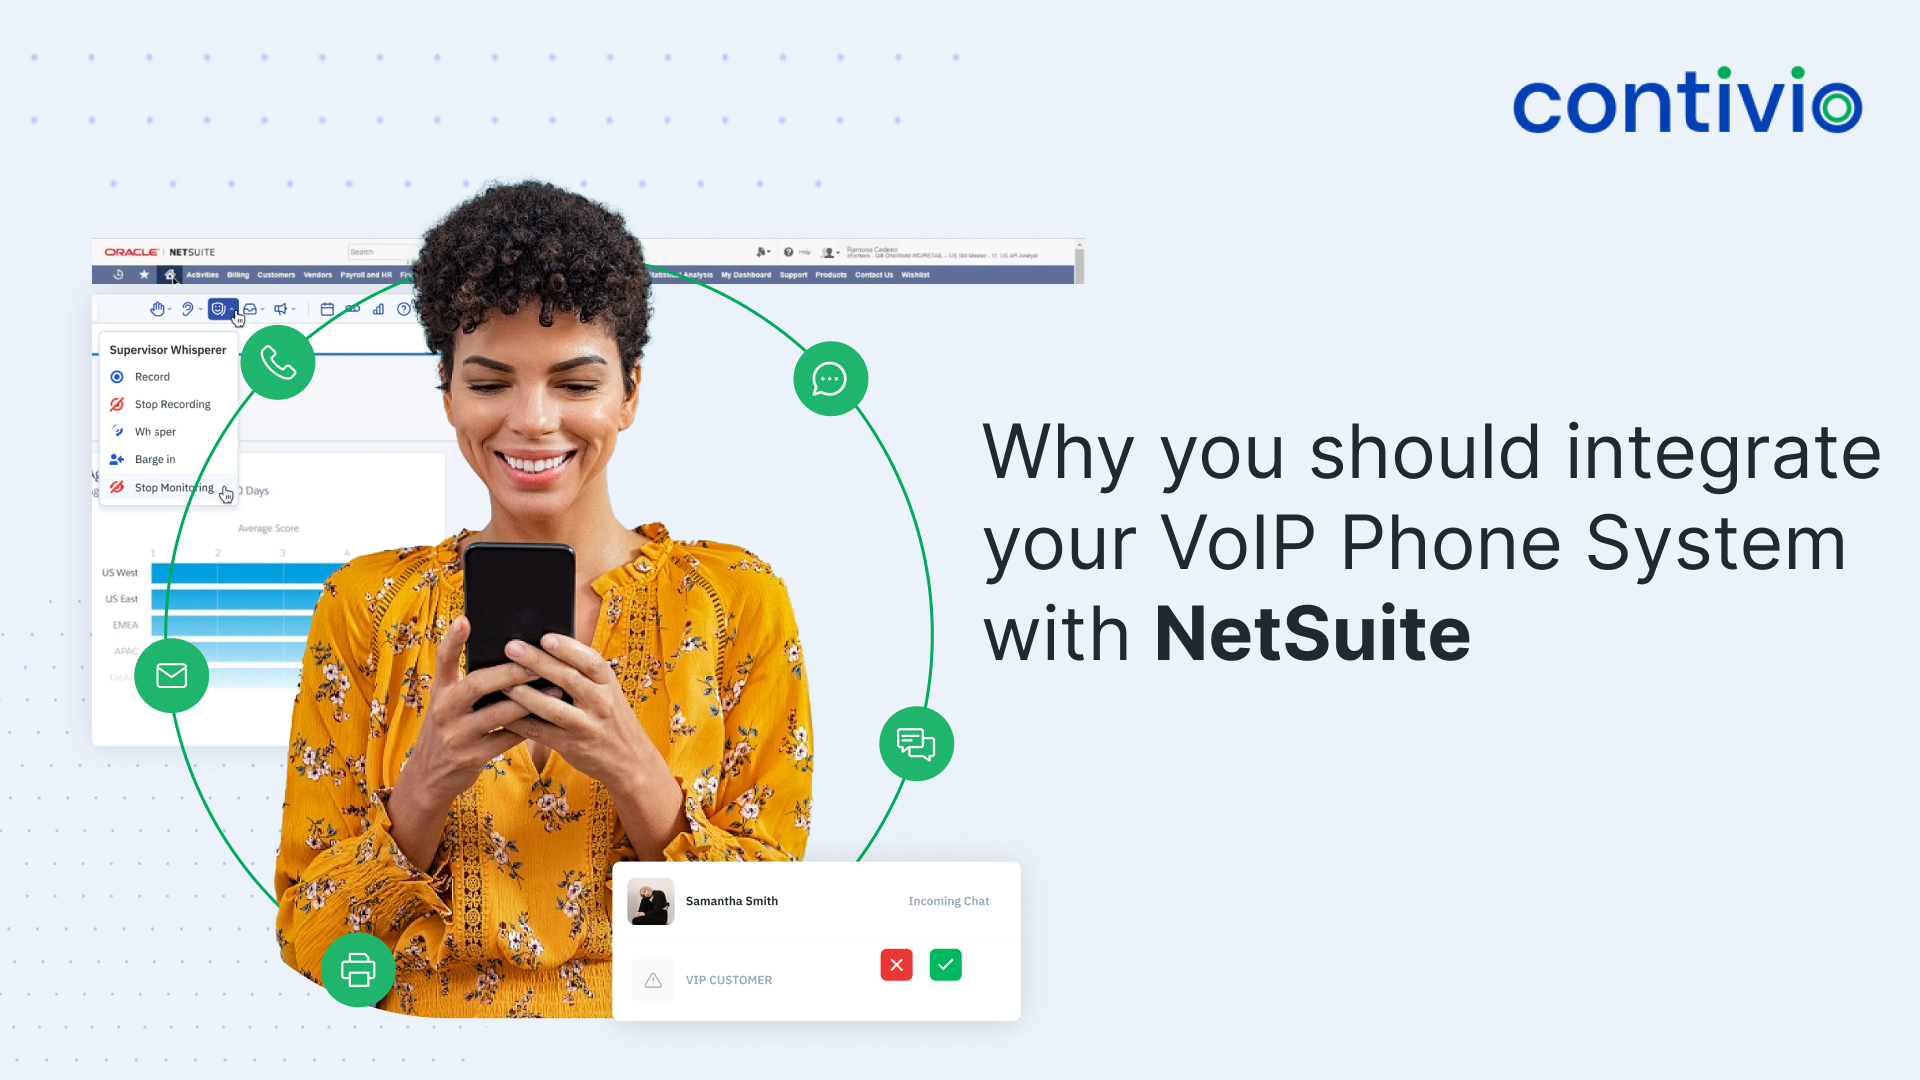Accept incoming chat from Samantha Smith
Screen dimensions: 1920x1080
pyautogui.click(x=948, y=964)
